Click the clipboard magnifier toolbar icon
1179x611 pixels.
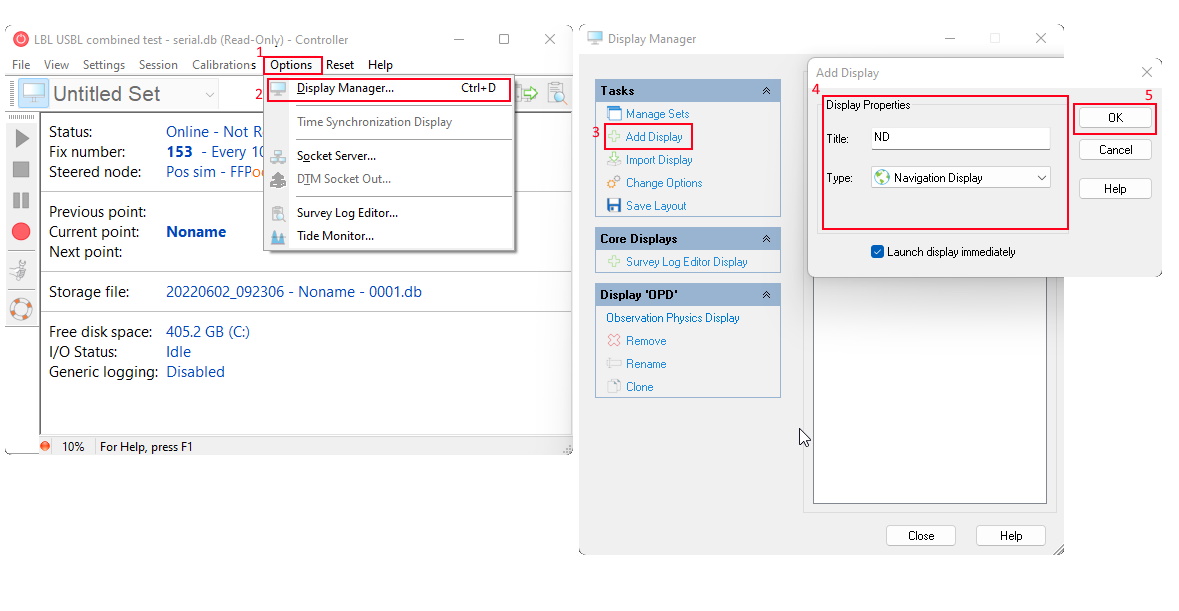556,93
